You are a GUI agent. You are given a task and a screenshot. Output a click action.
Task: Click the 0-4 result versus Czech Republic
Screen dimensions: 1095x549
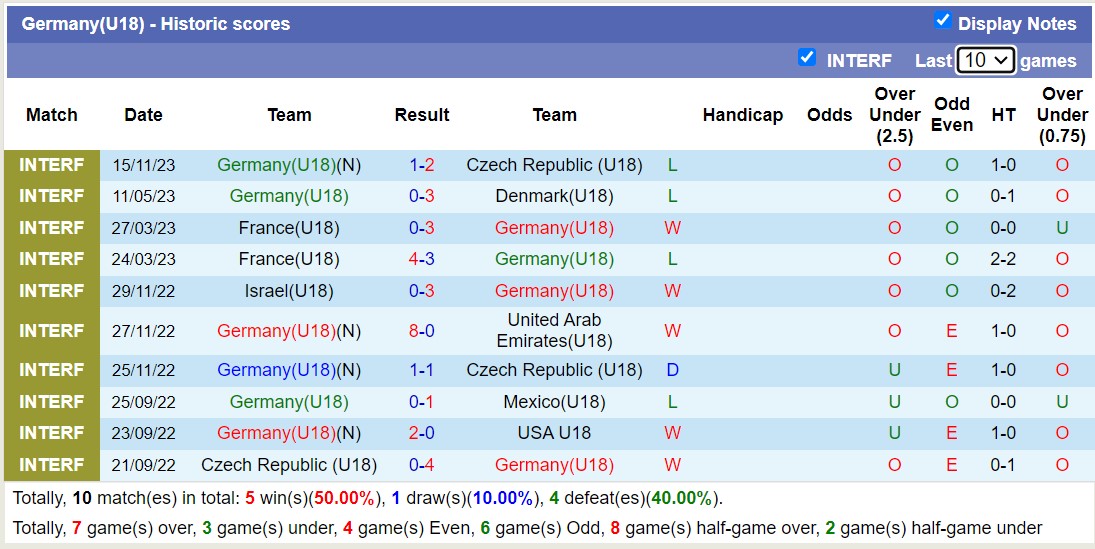(x=421, y=465)
